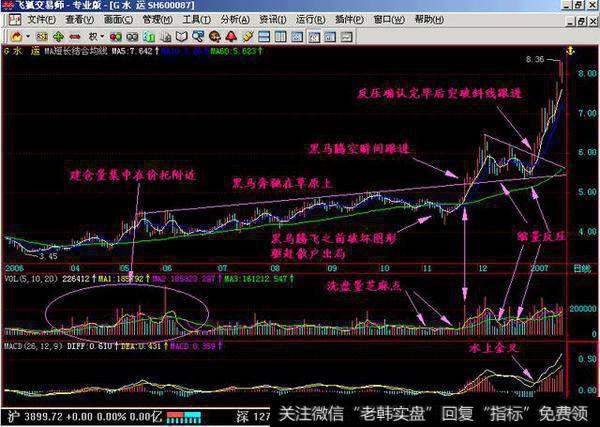
Task: Click the pencil drawing tool icon
Action: (246, 35)
